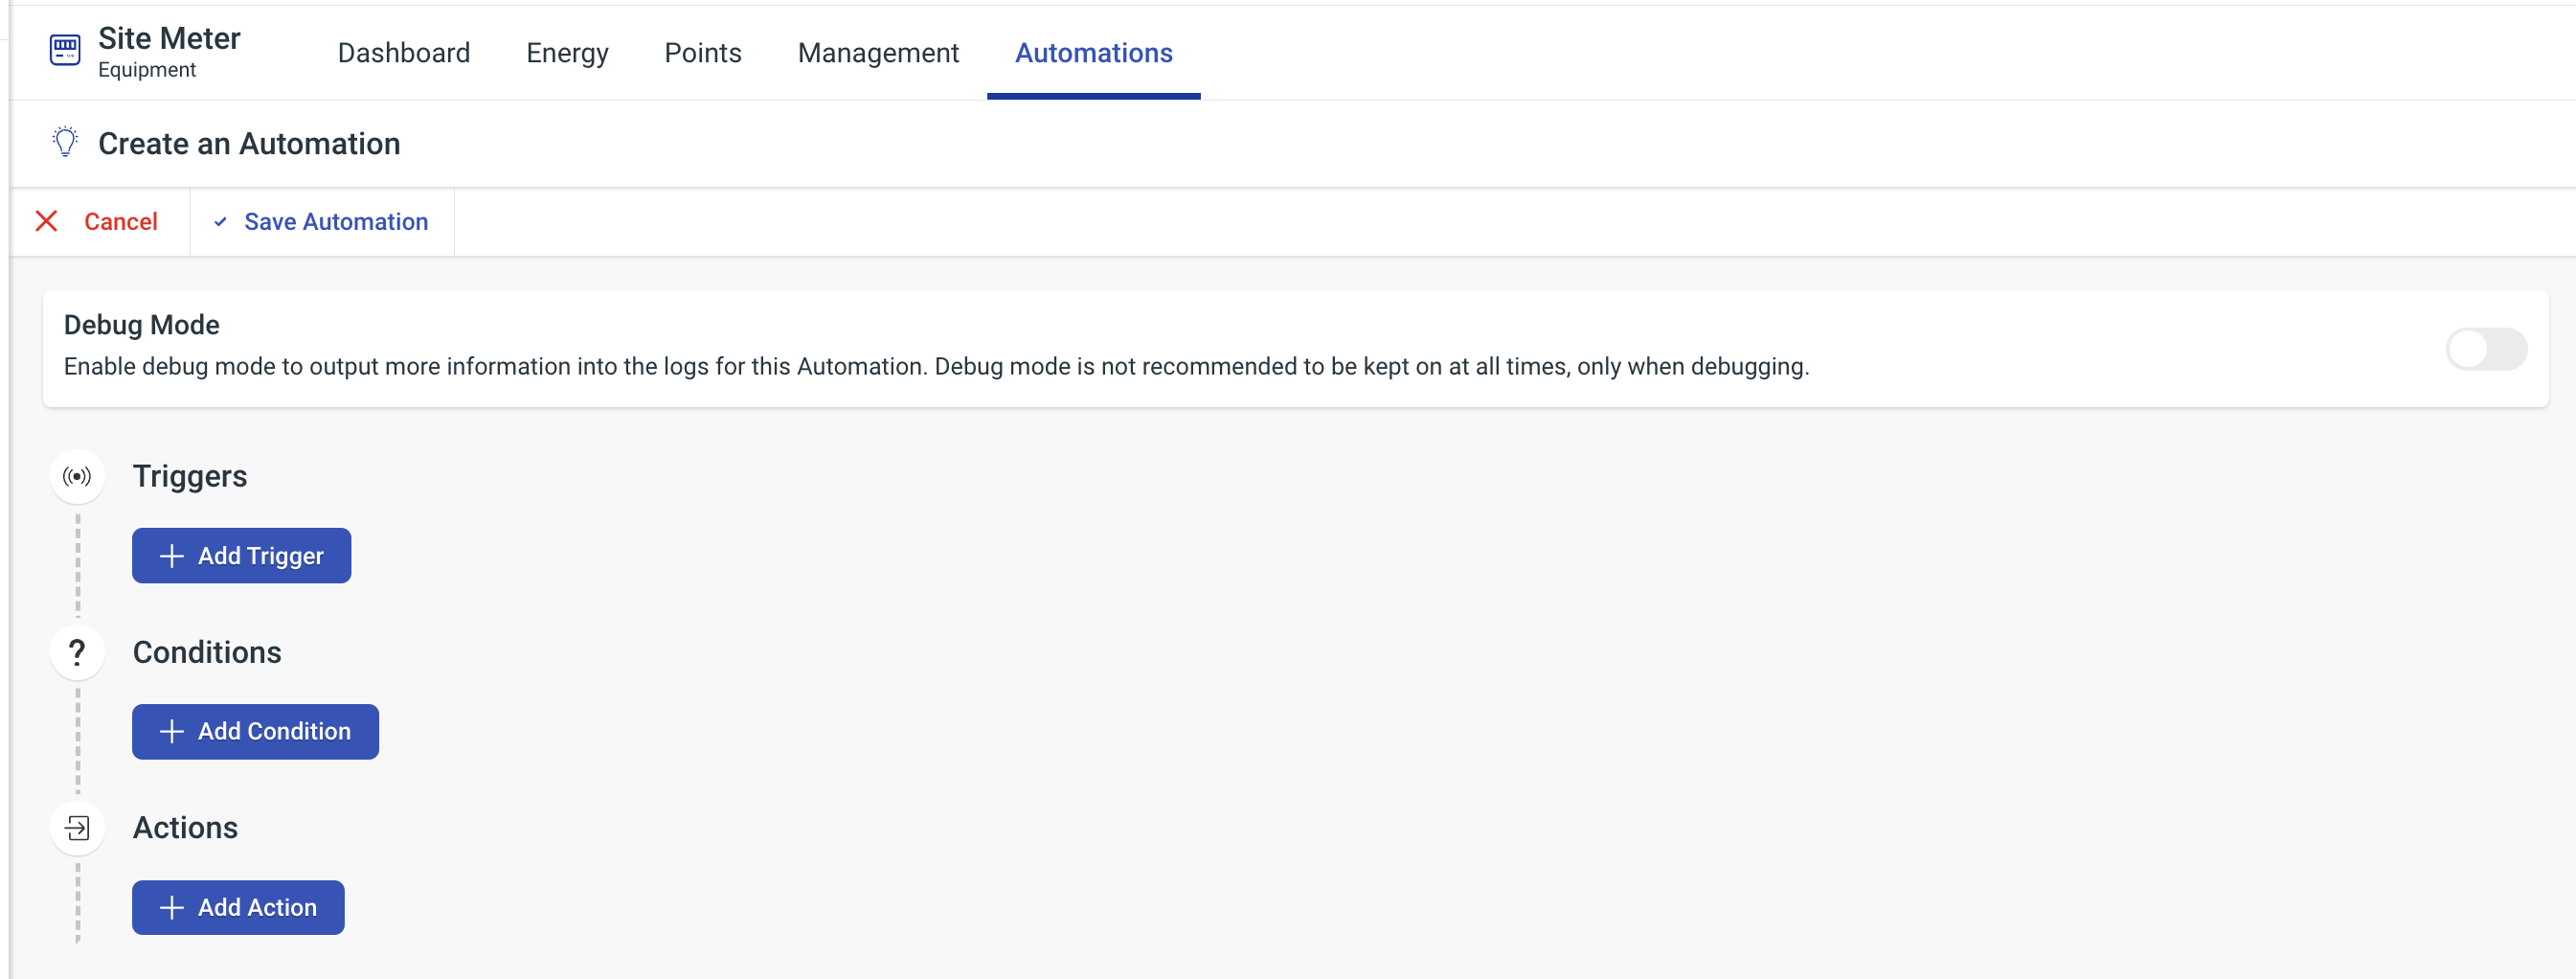Cancel creating the automation

(x=100, y=222)
